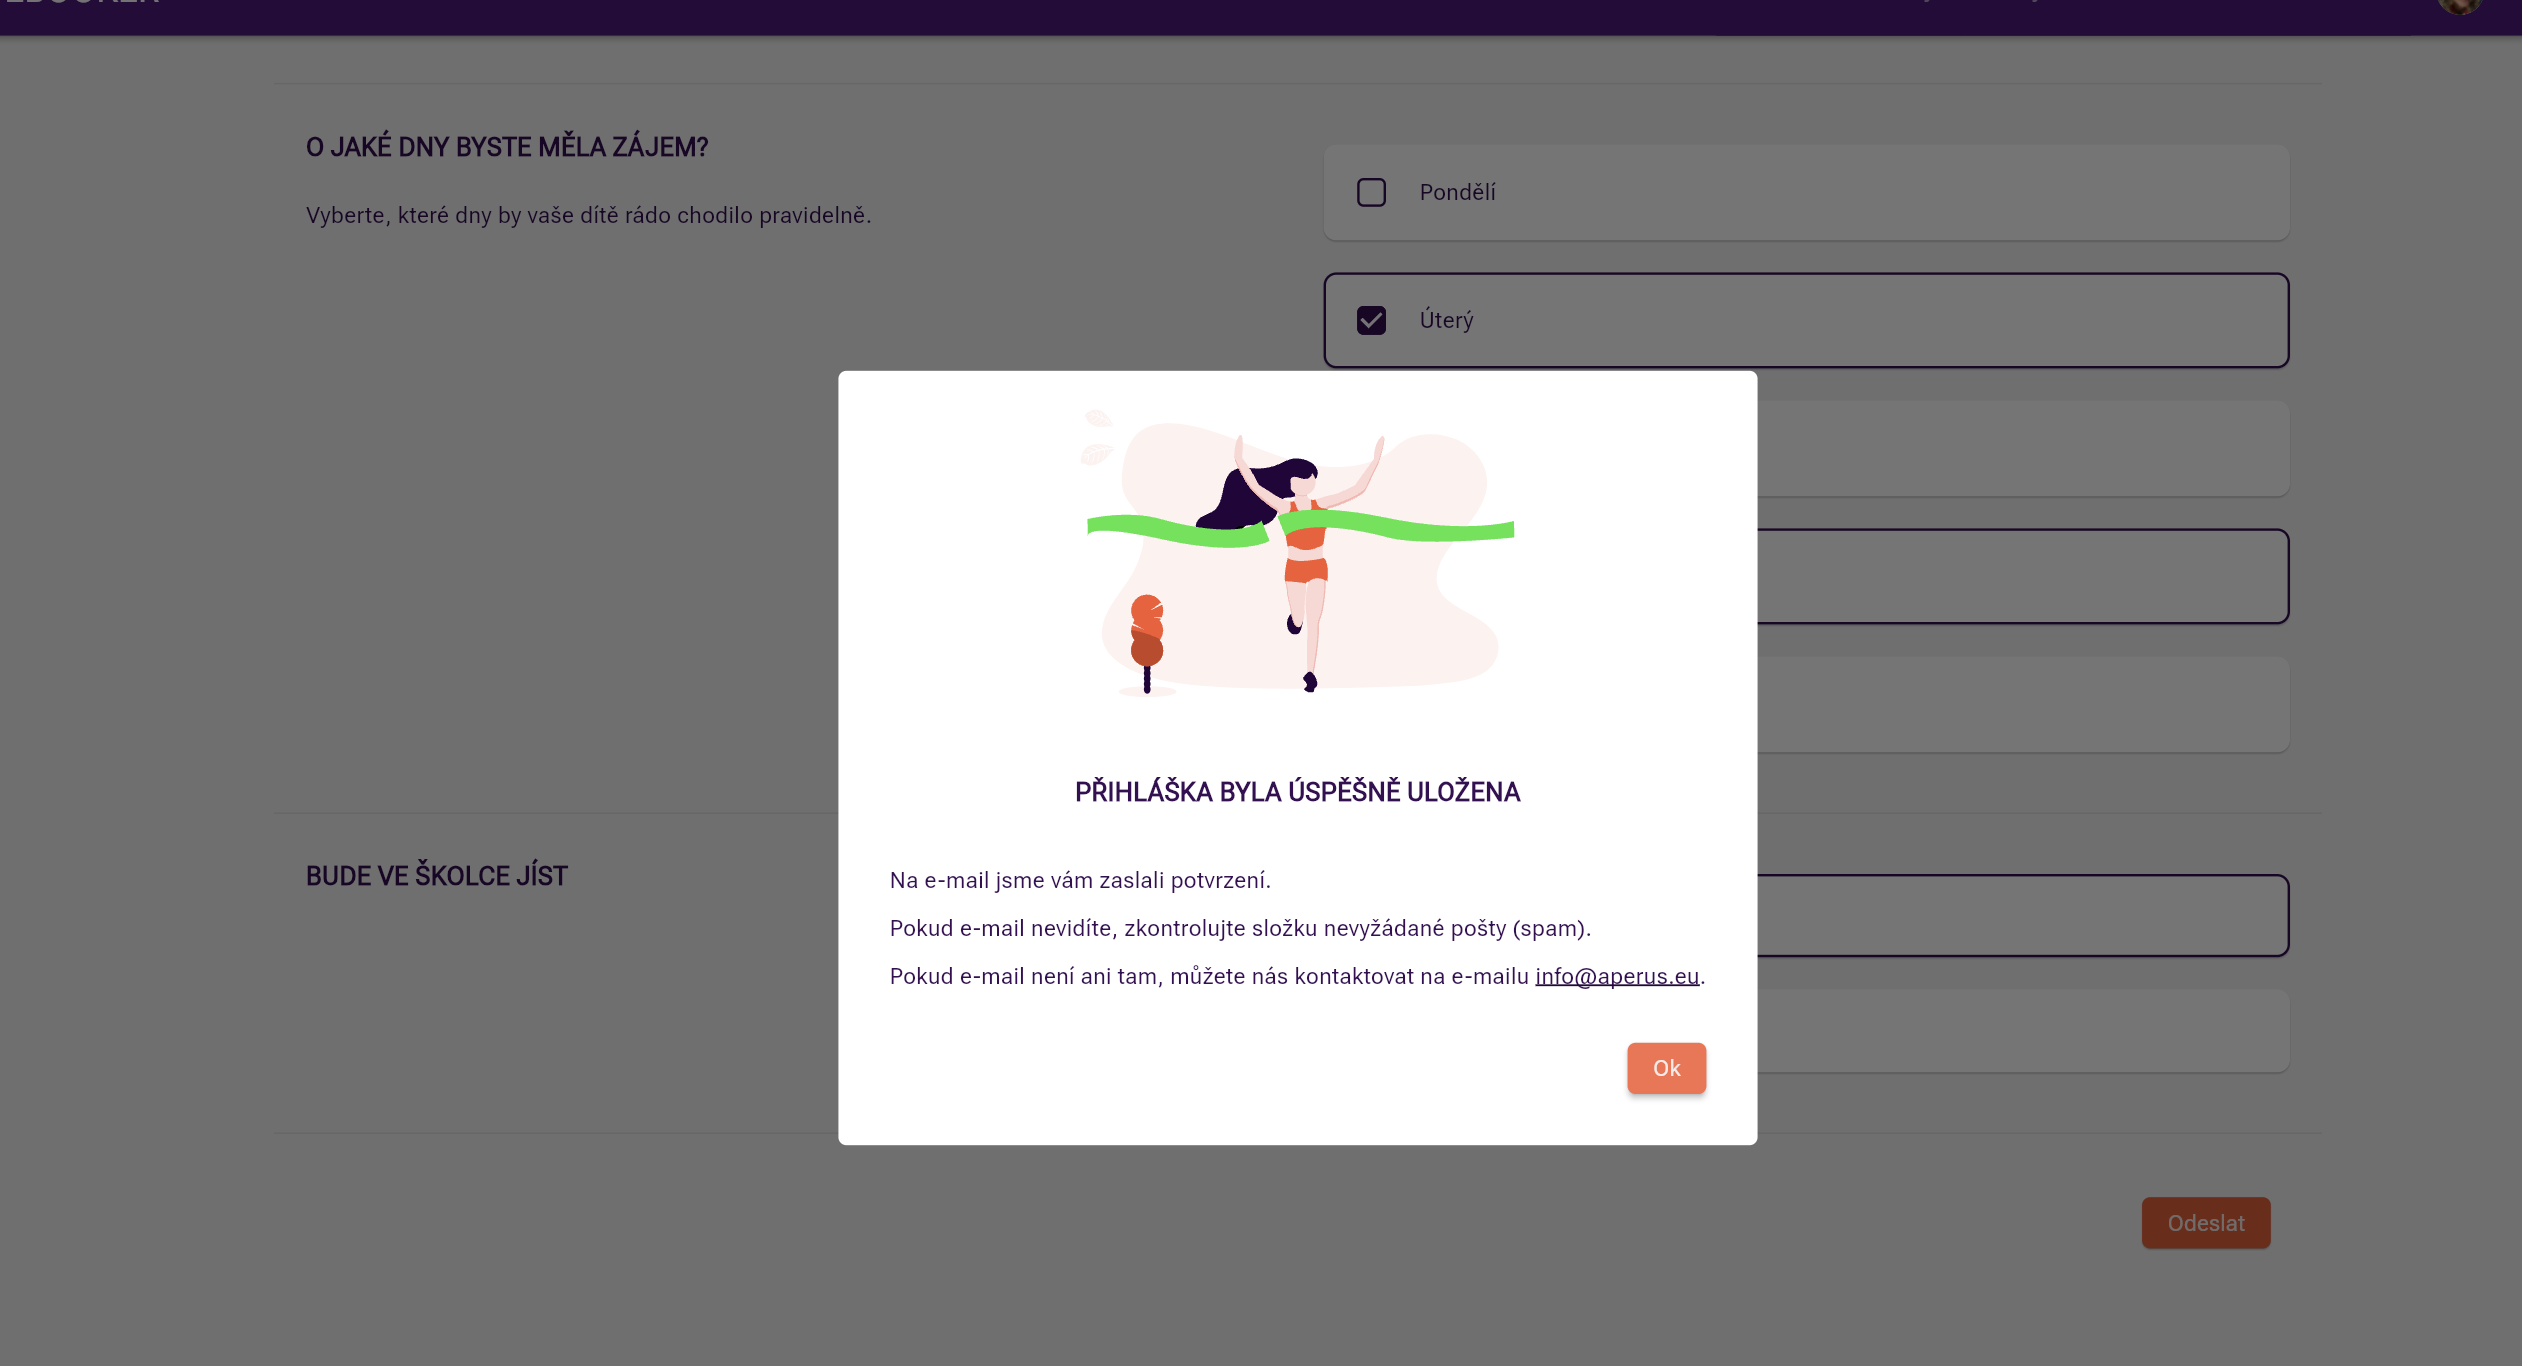The image size is (2522, 1366).
Task: Submit the form with Odeslat
Action: point(2206,1223)
